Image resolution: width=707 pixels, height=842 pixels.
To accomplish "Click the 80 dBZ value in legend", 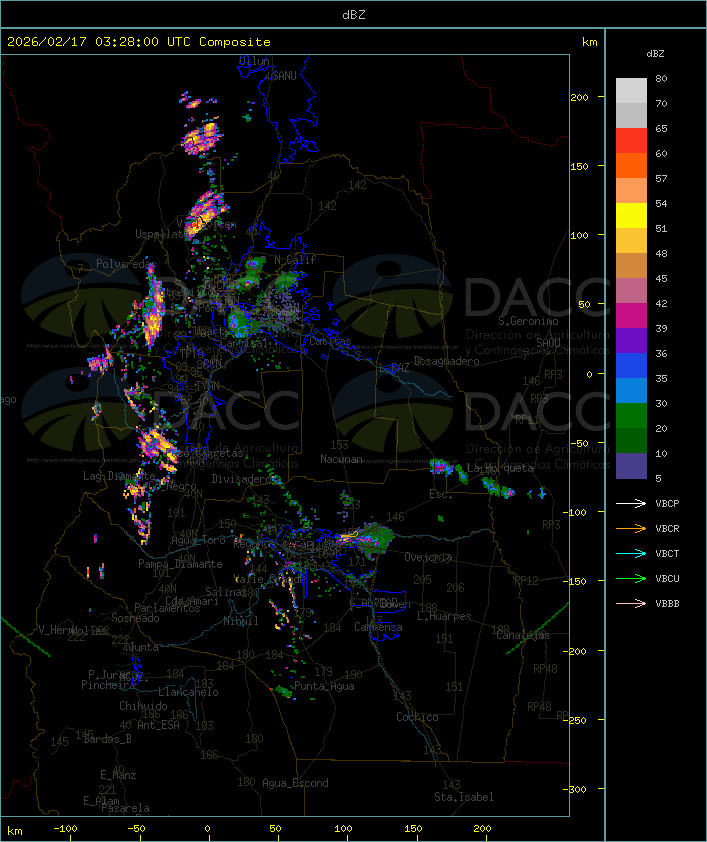I will tap(661, 78).
